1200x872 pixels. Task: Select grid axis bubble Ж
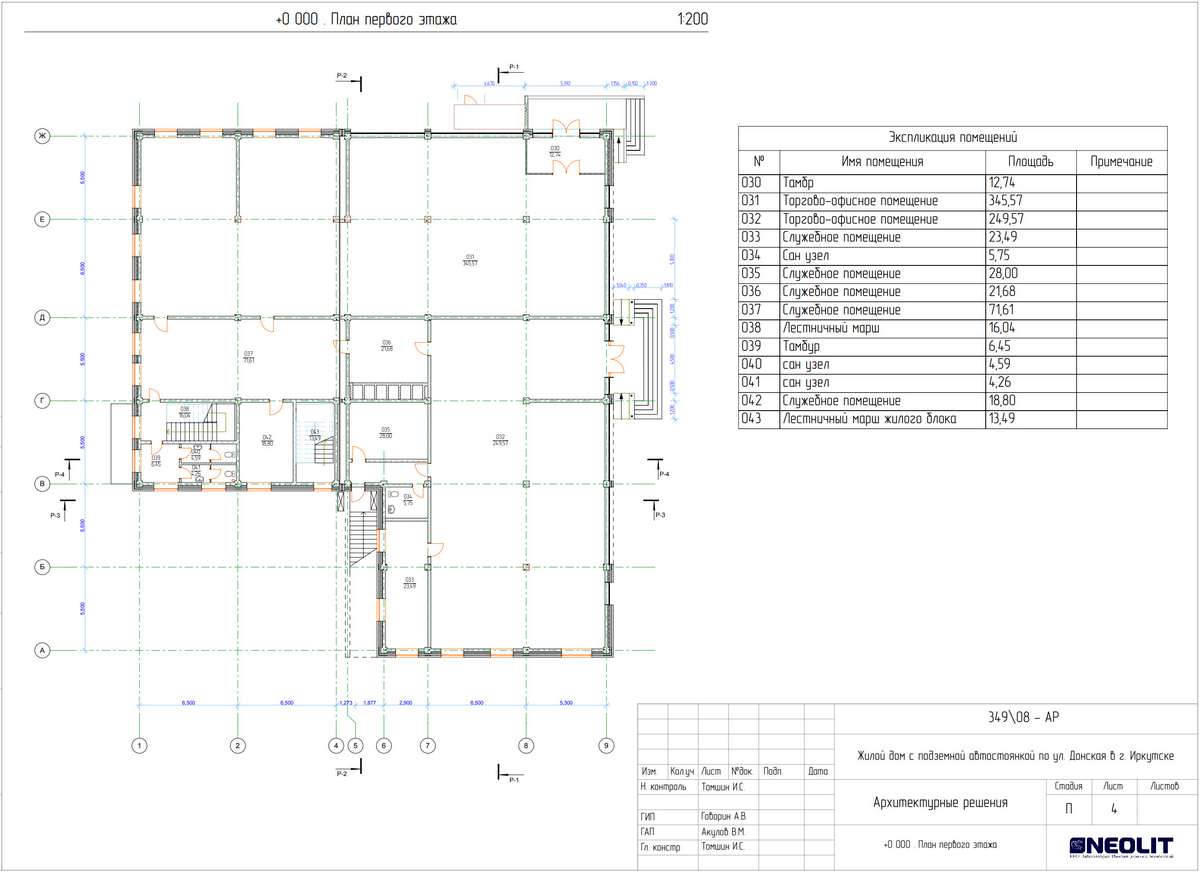43,135
